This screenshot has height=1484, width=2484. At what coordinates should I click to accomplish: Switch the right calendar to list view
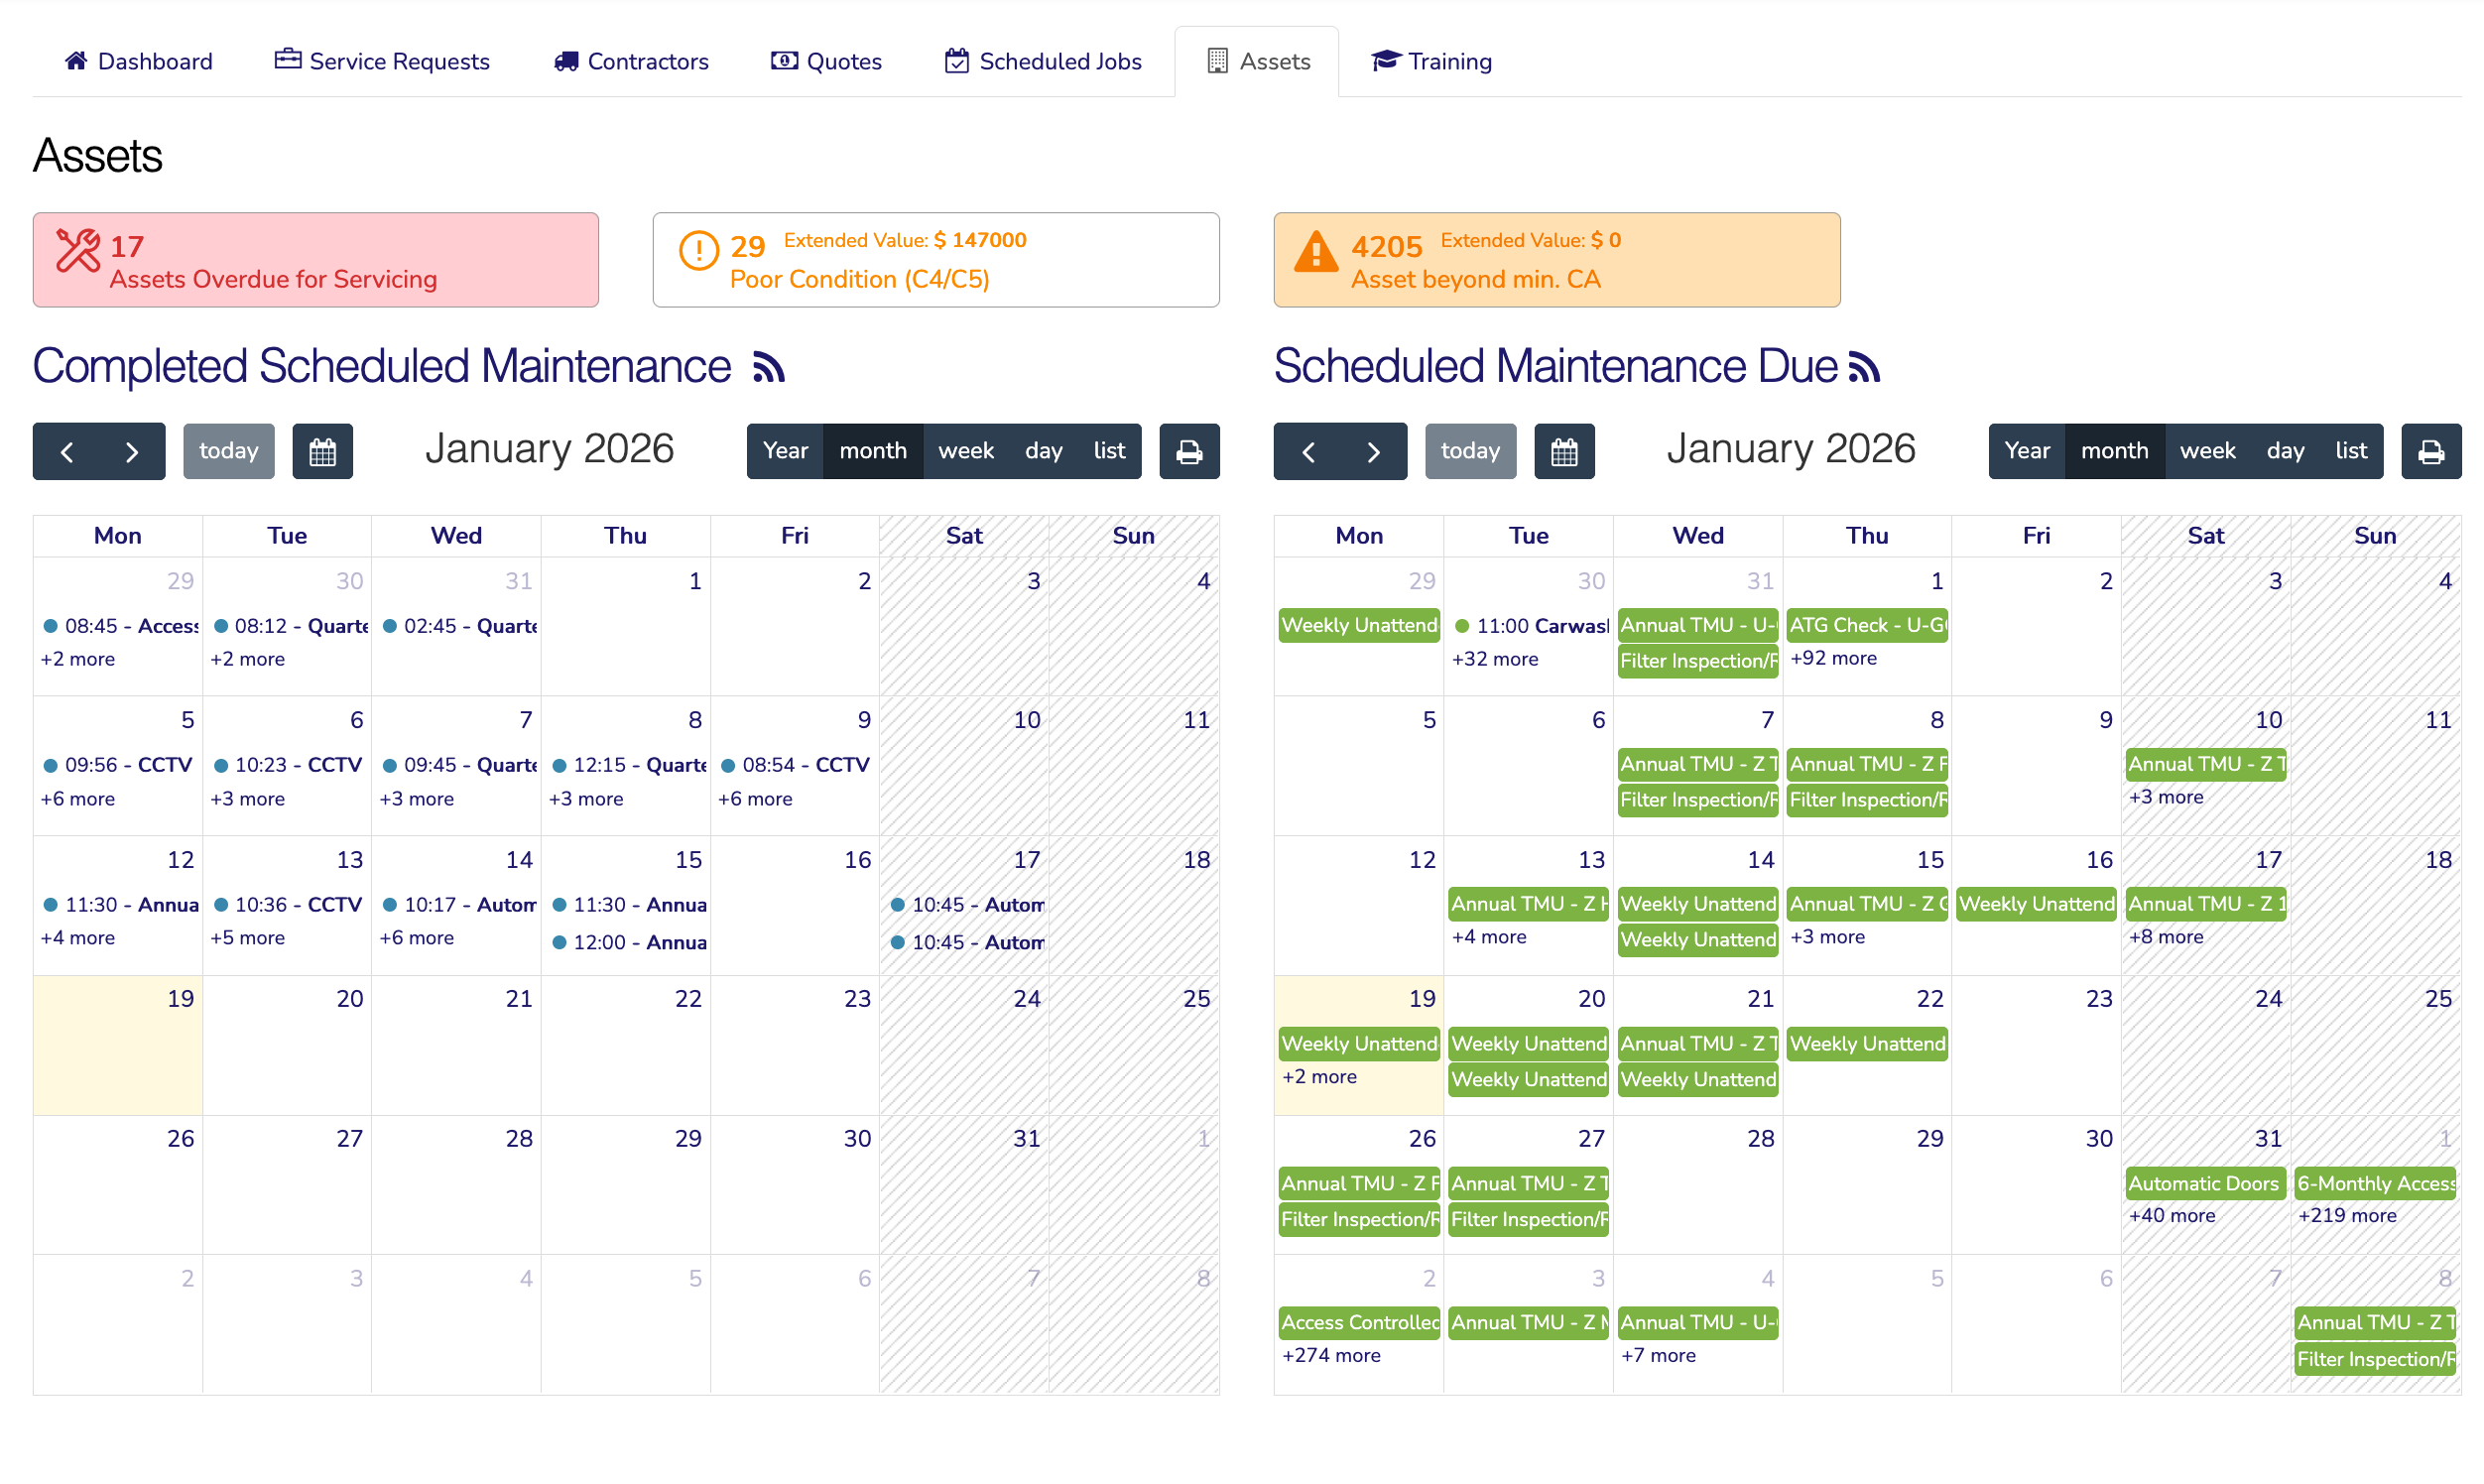[2350, 451]
